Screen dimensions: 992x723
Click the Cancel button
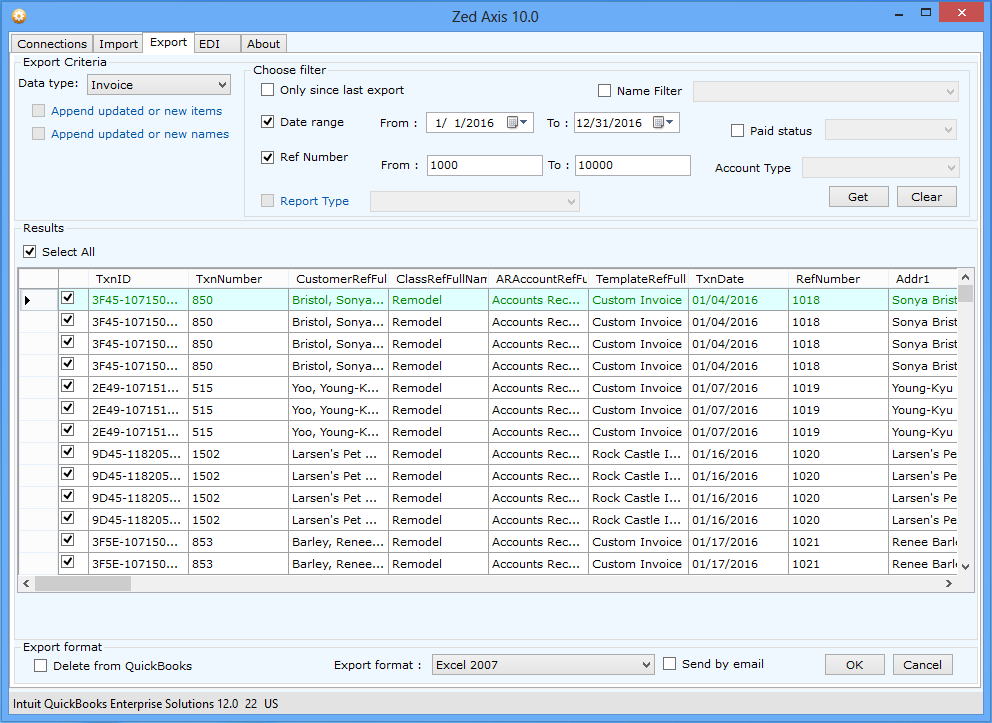[922, 665]
